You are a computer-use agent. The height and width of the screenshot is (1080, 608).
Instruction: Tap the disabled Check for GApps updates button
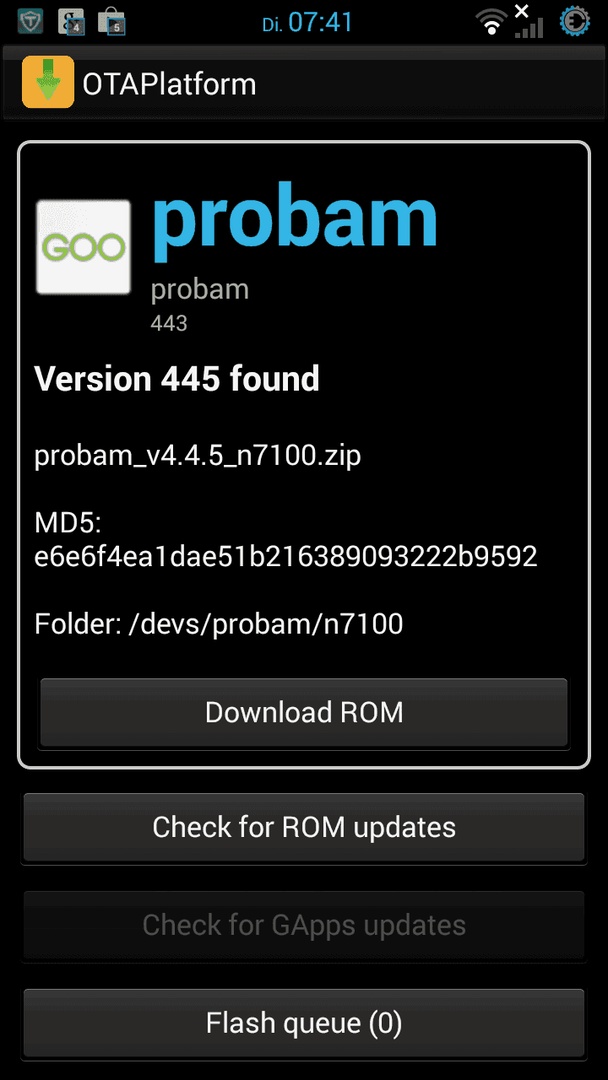coord(304,924)
